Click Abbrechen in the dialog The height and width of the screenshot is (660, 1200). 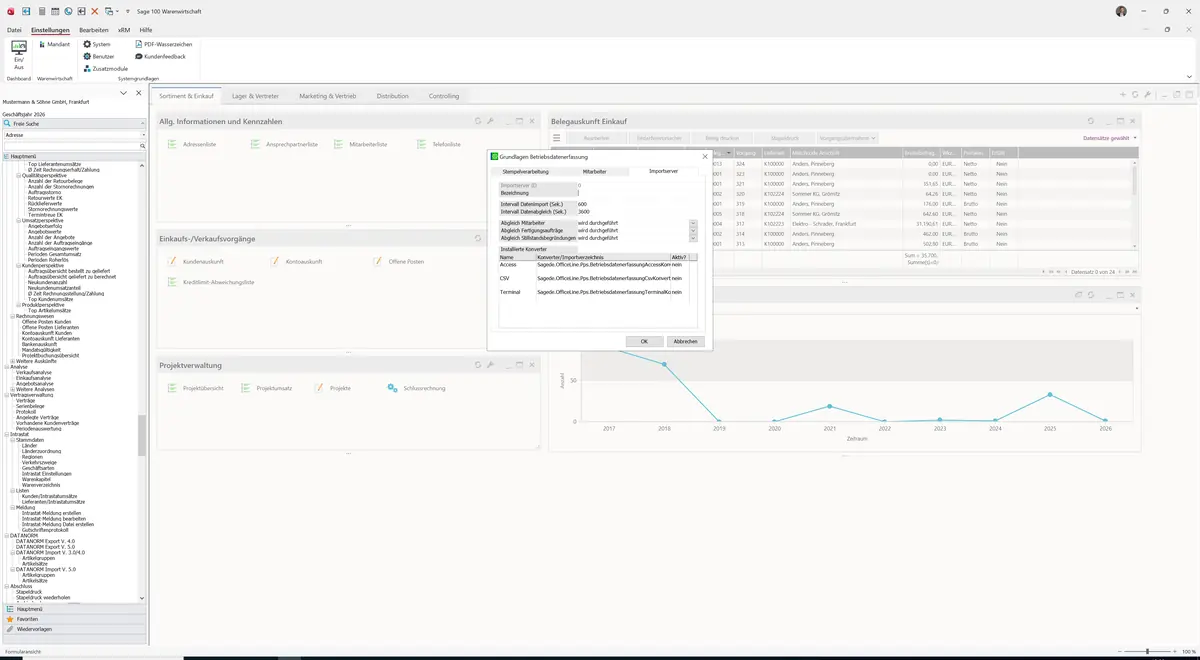click(x=686, y=341)
